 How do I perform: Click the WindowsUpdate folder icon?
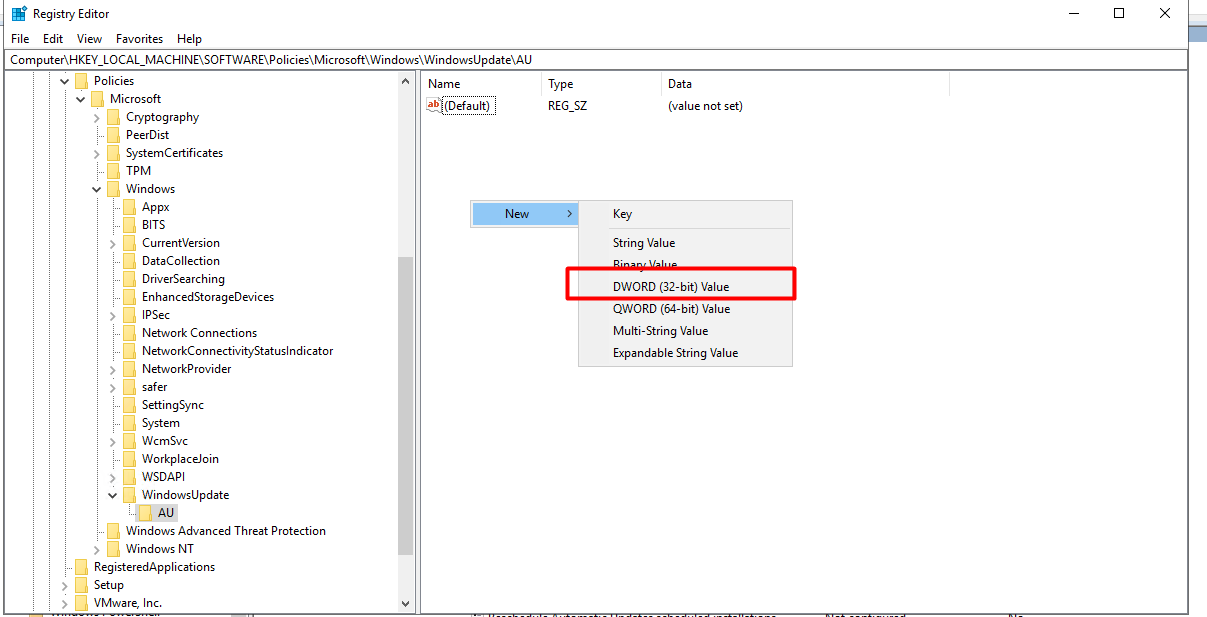click(130, 495)
